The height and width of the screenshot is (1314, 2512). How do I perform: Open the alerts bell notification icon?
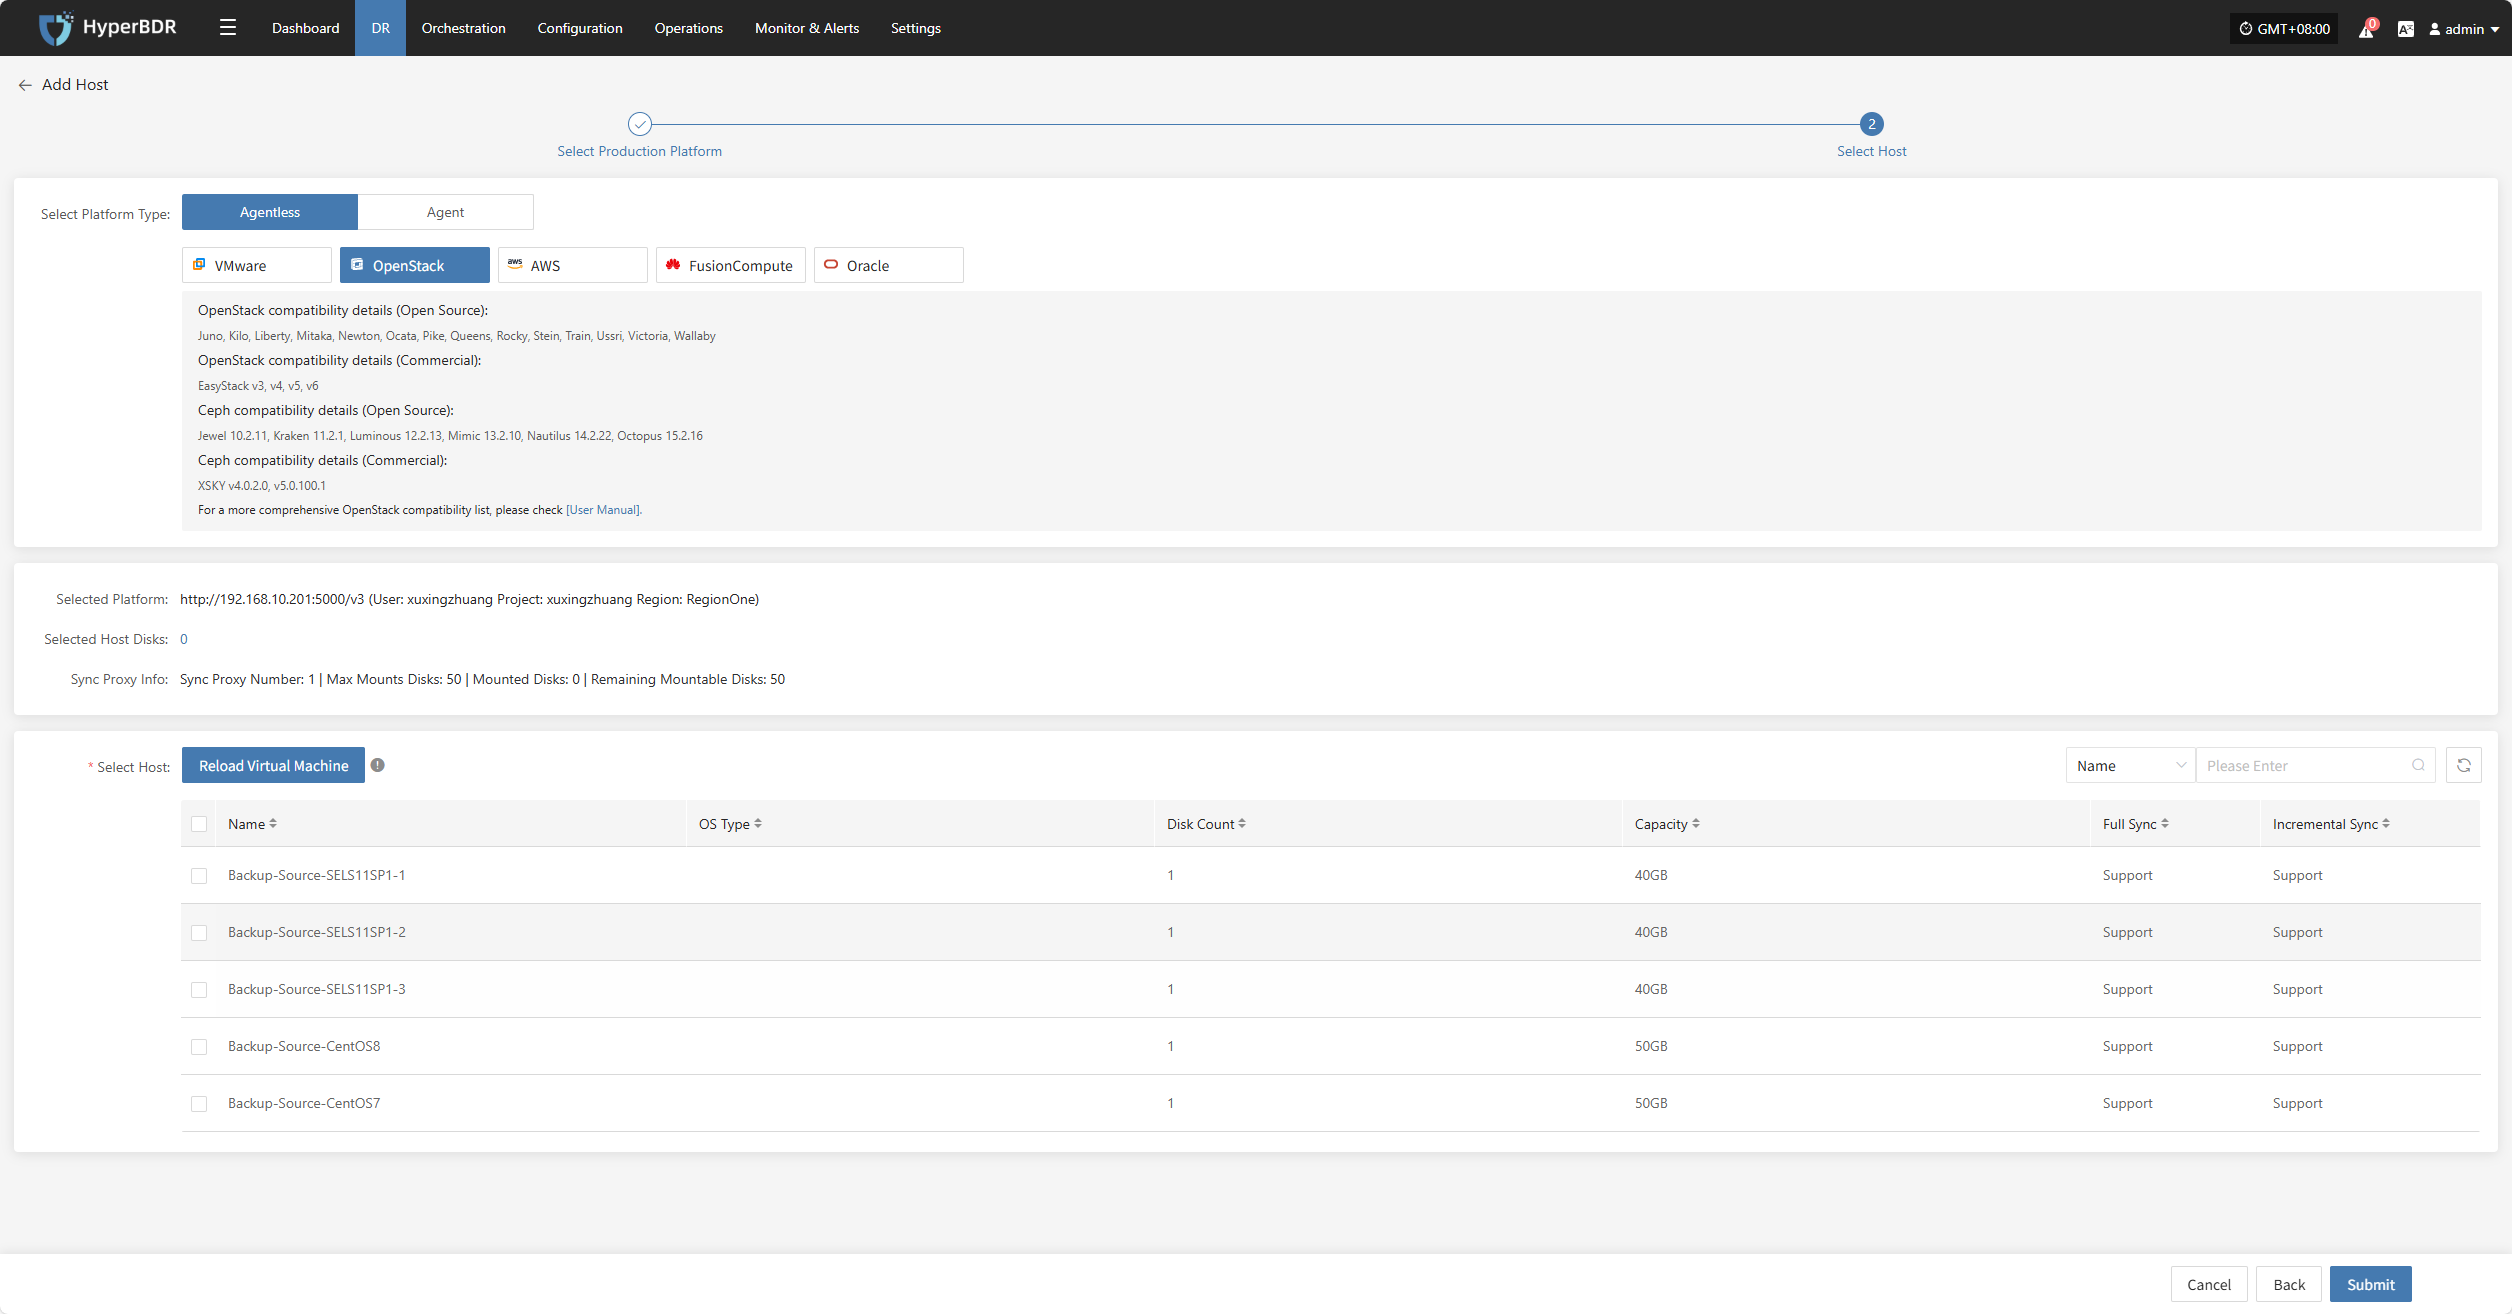coord(2366,30)
